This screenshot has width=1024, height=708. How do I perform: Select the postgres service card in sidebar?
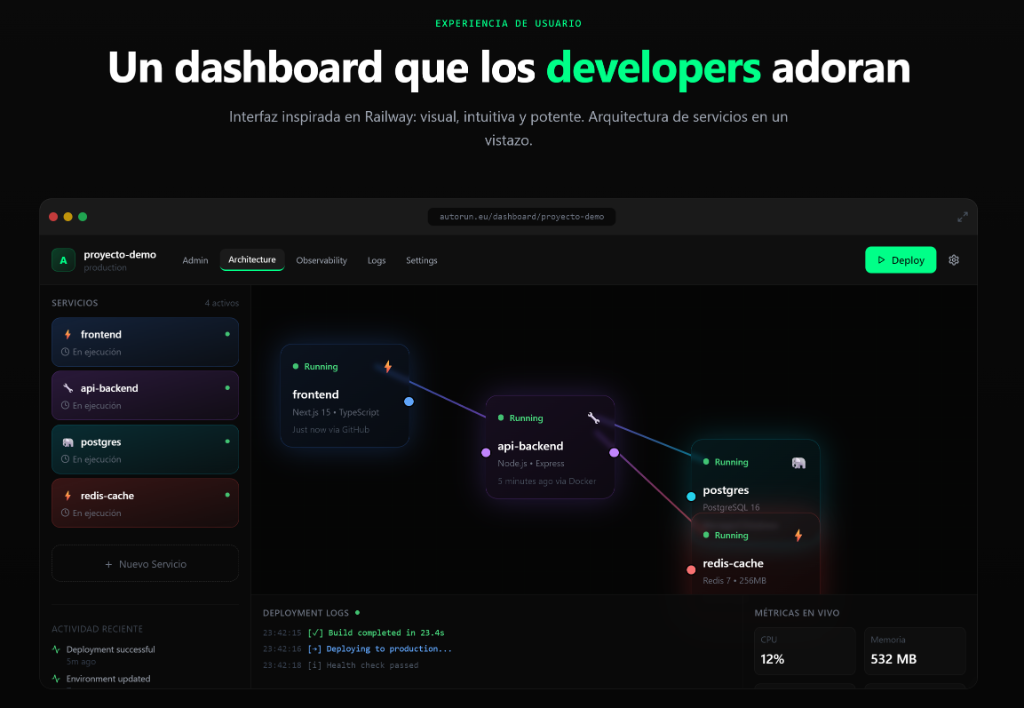coord(145,449)
